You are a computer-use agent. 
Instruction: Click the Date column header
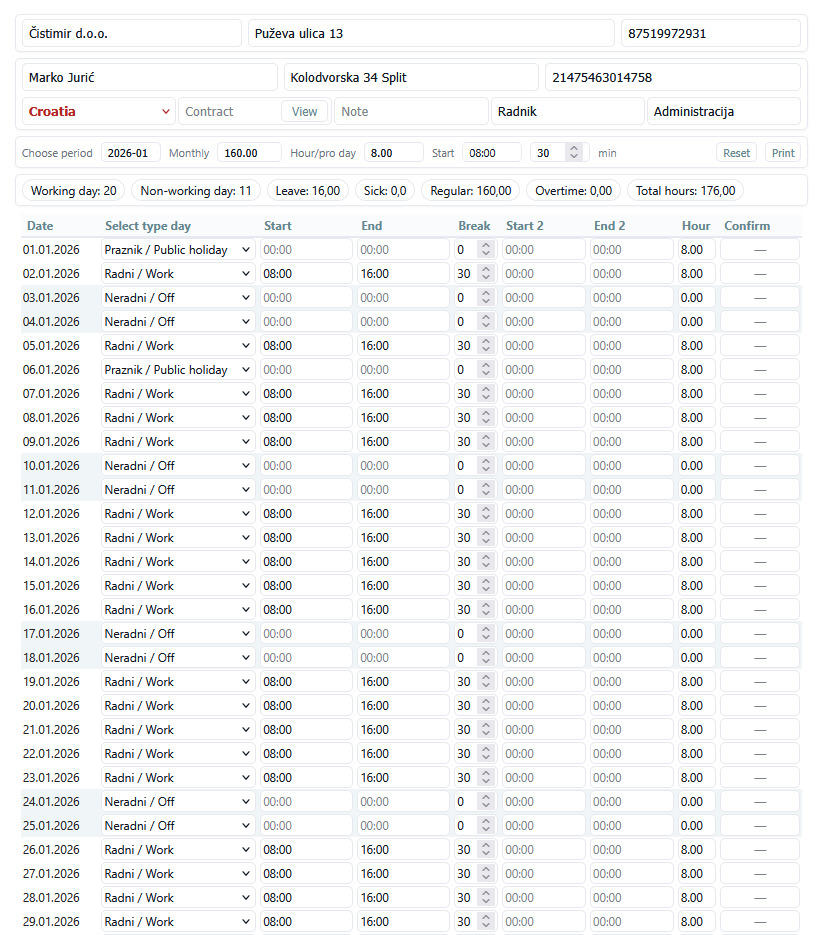(x=40, y=226)
